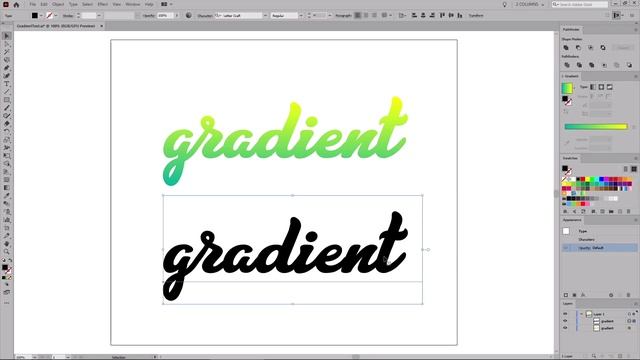Click the black fill swatch in control bar
The height and width of the screenshot is (360, 640).
[x=35, y=16]
